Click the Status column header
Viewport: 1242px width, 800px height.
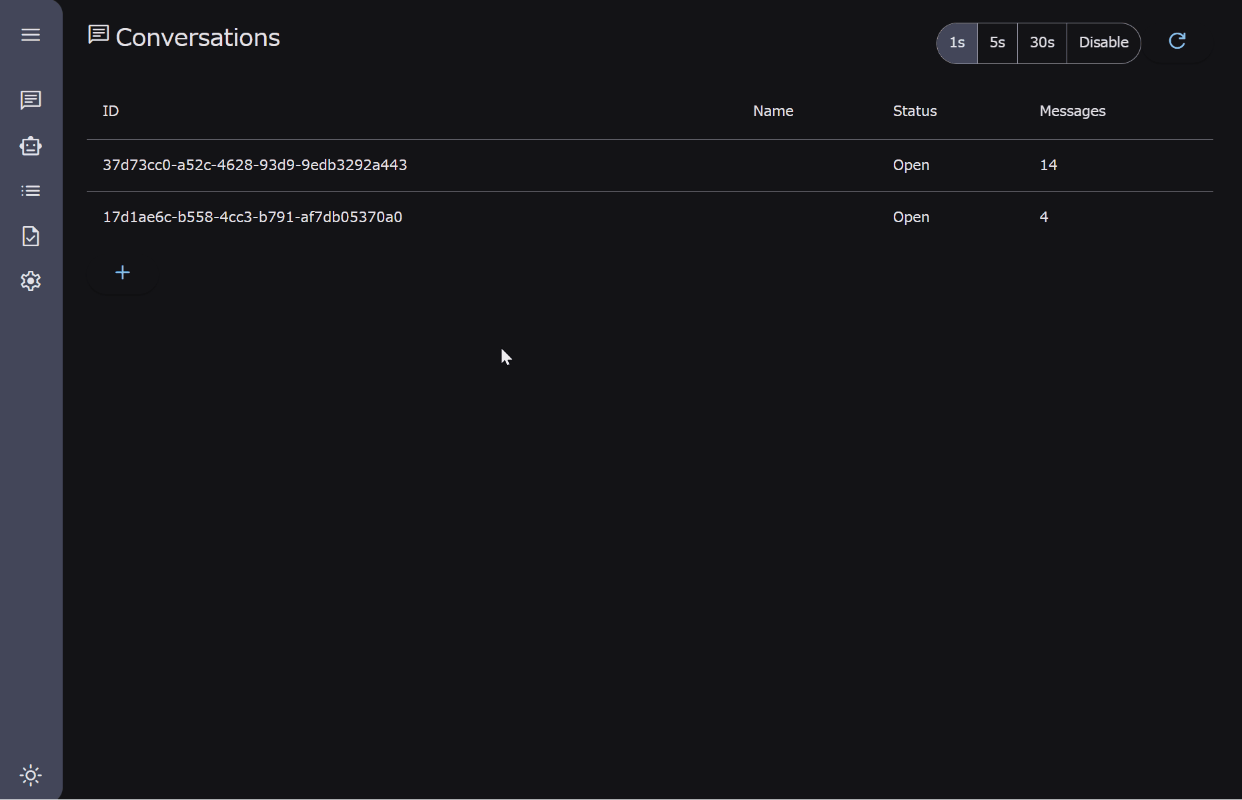915,111
